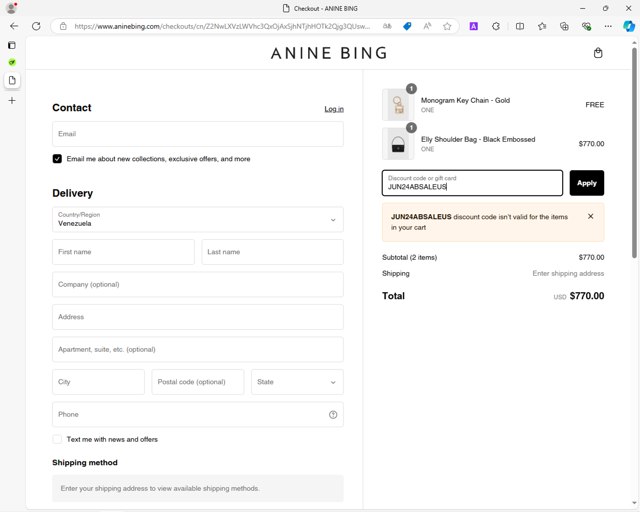Image resolution: width=640 pixels, height=512 pixels.
Task: Open the Country/Region dropdown showing Venezuela
Action: tap(198, 220)
